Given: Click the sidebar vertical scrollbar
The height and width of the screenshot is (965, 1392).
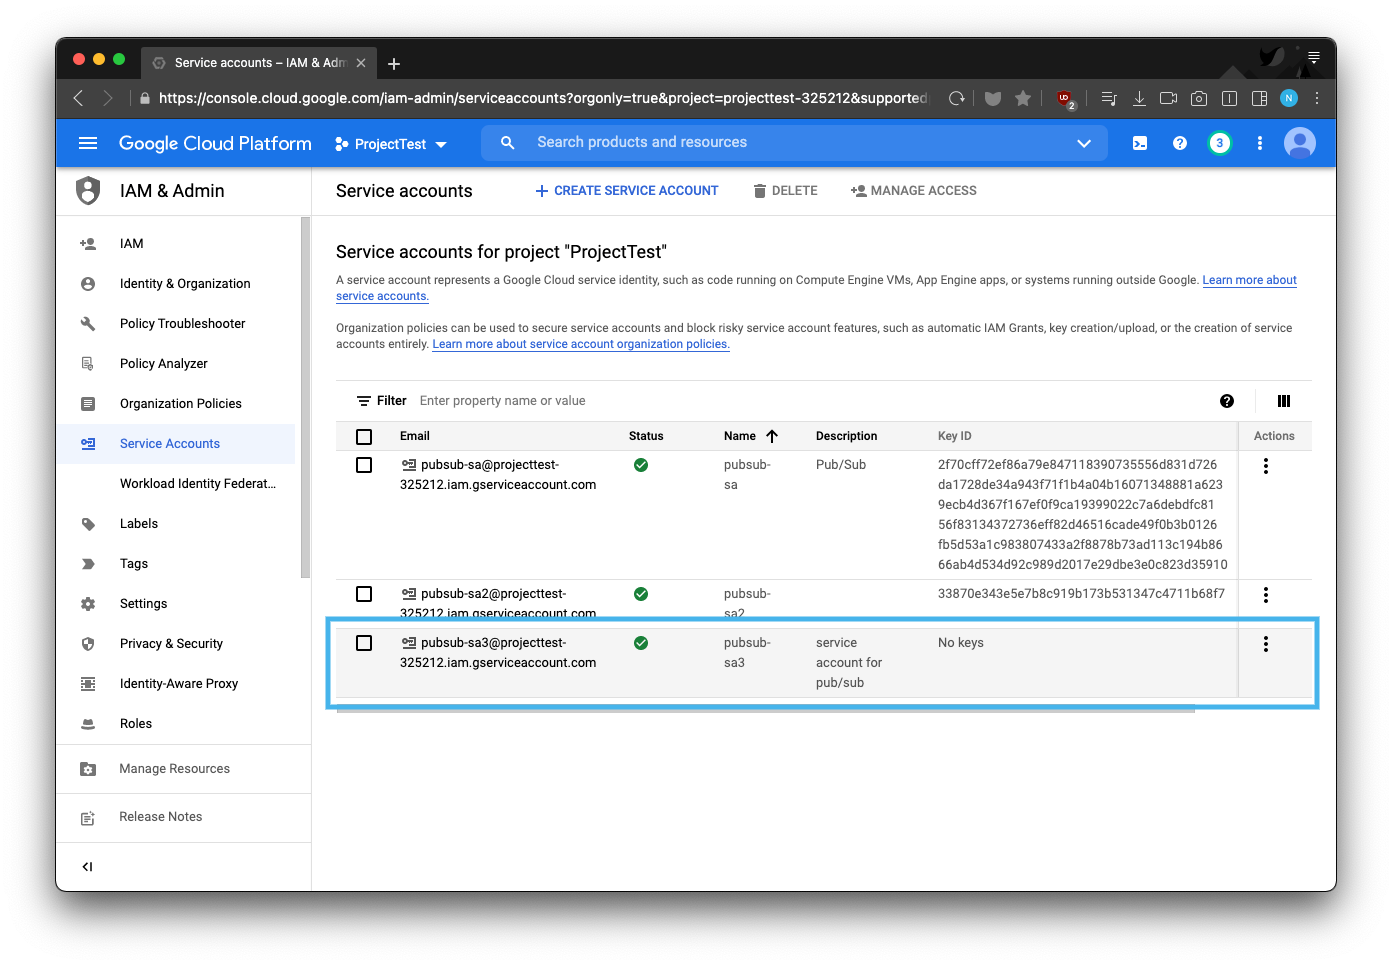Looking at the screenshot, I should pyautogui.click(x=305, y=397).
